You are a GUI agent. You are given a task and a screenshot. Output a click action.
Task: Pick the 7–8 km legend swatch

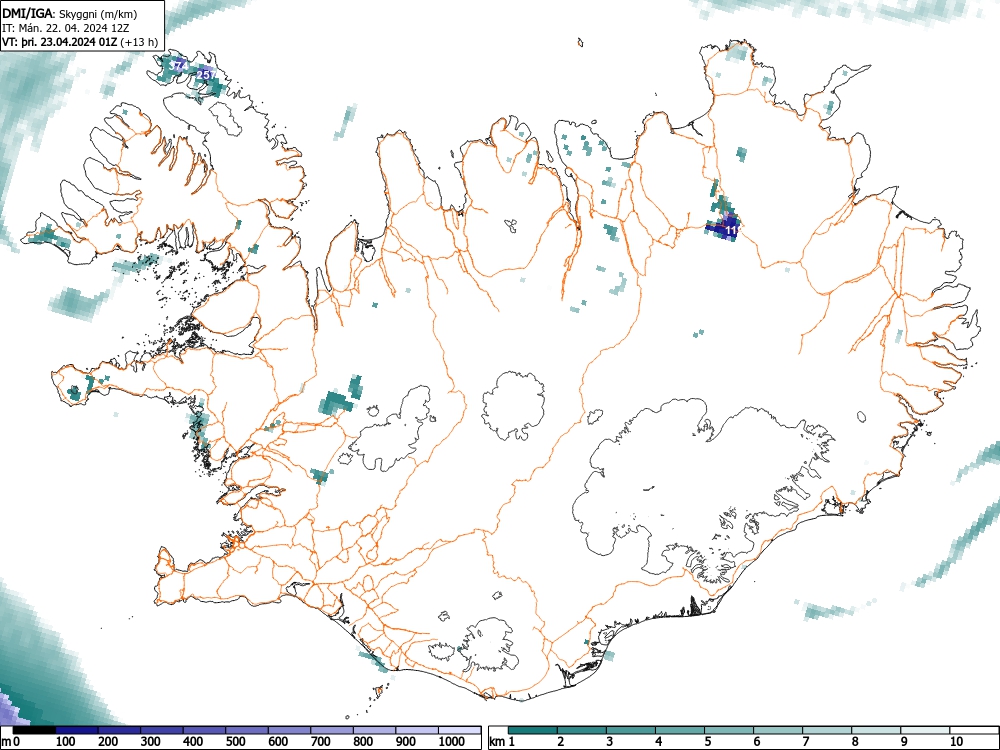827,730
